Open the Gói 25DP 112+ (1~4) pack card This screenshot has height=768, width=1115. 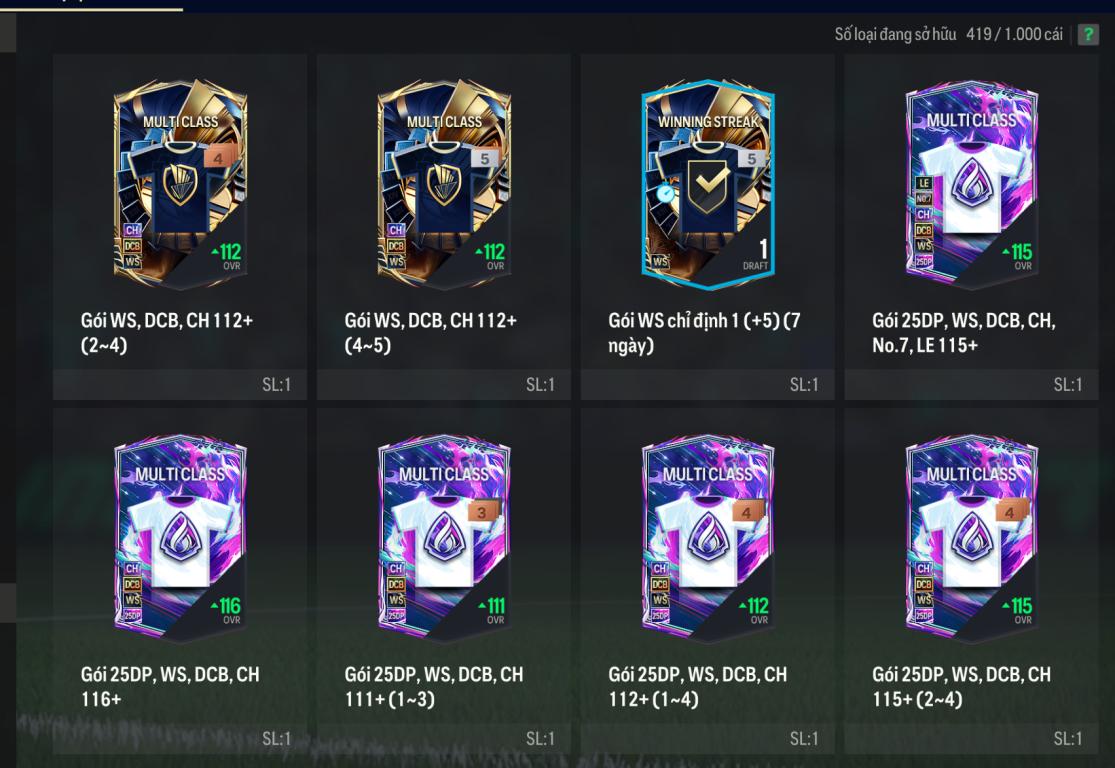(708, 581)
